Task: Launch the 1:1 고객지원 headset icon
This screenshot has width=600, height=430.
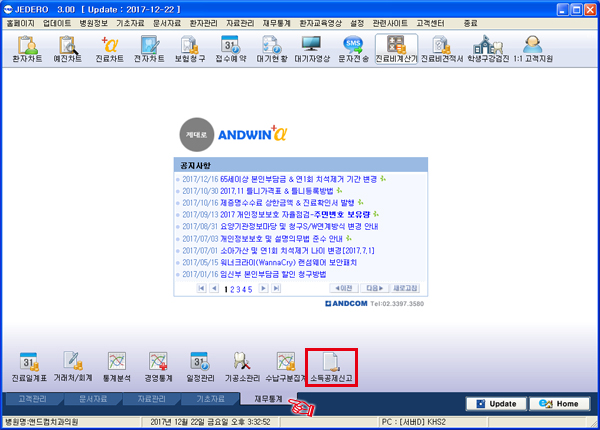Action: coord(533,49)
